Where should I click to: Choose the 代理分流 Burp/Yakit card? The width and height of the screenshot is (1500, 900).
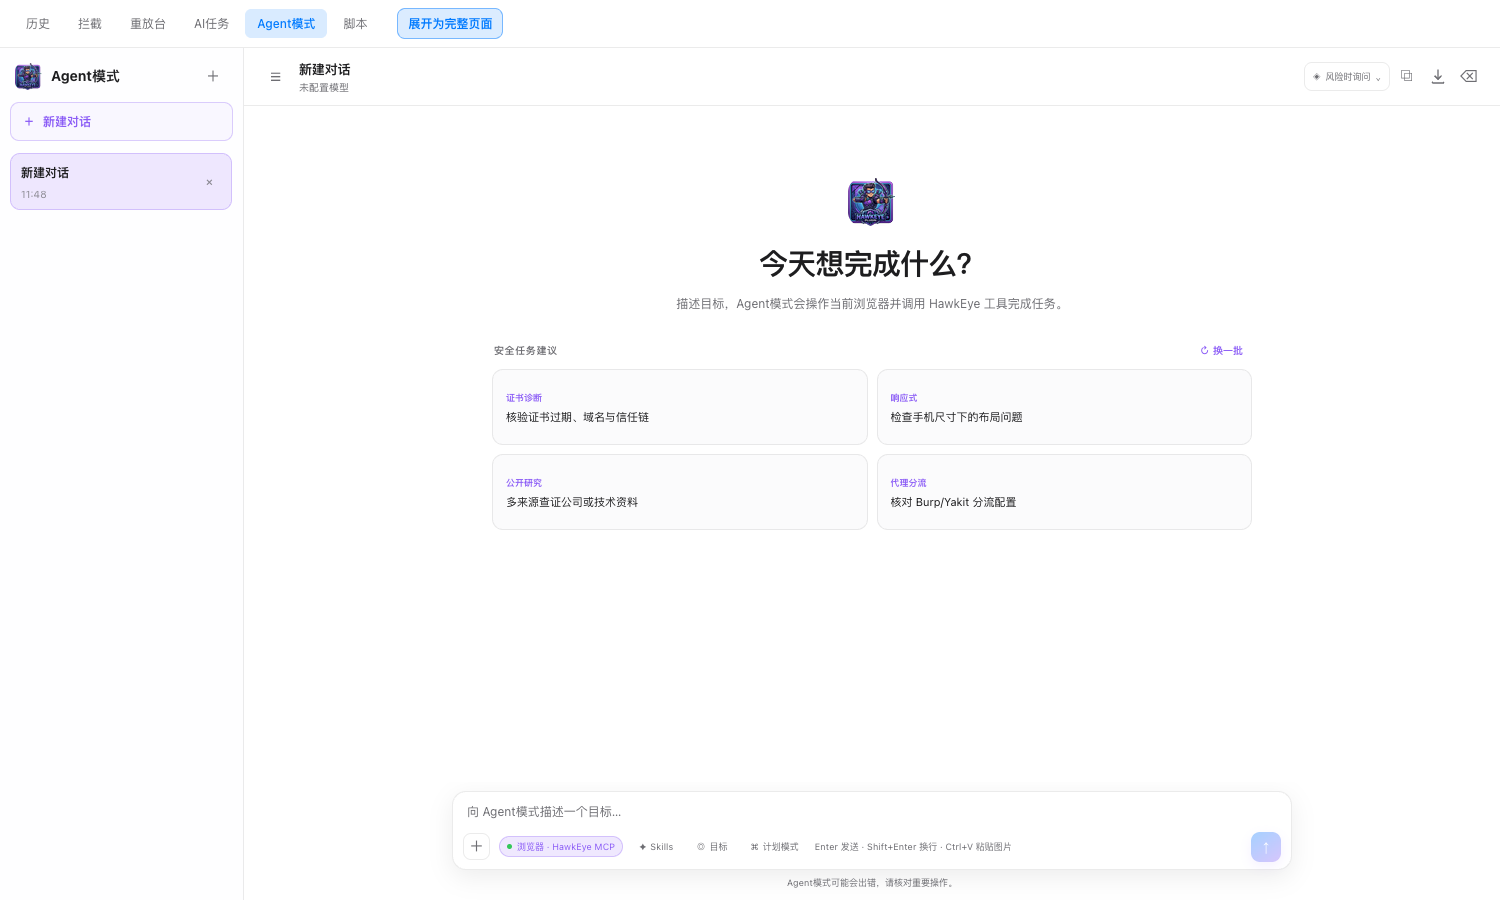coord(1064,492)
